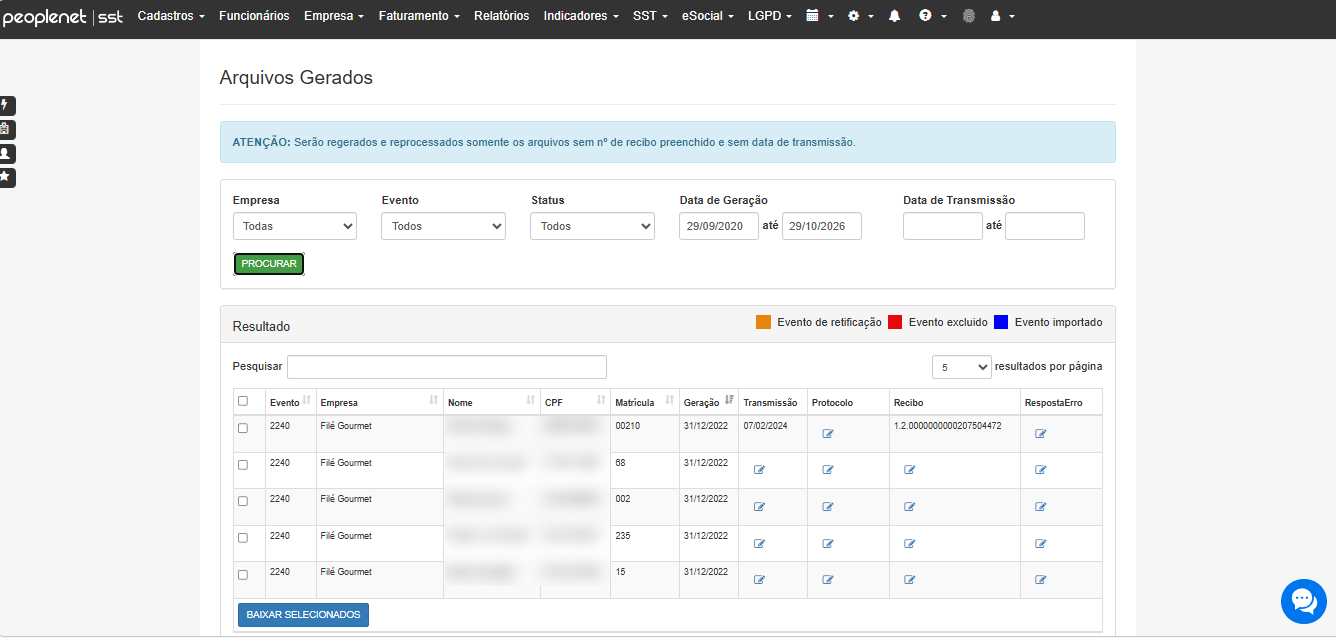Edit Protocolo for matrícula 235 row
Image resolution: width=1336 pixels, height=639 pixels.
click(x=827, y=544)
